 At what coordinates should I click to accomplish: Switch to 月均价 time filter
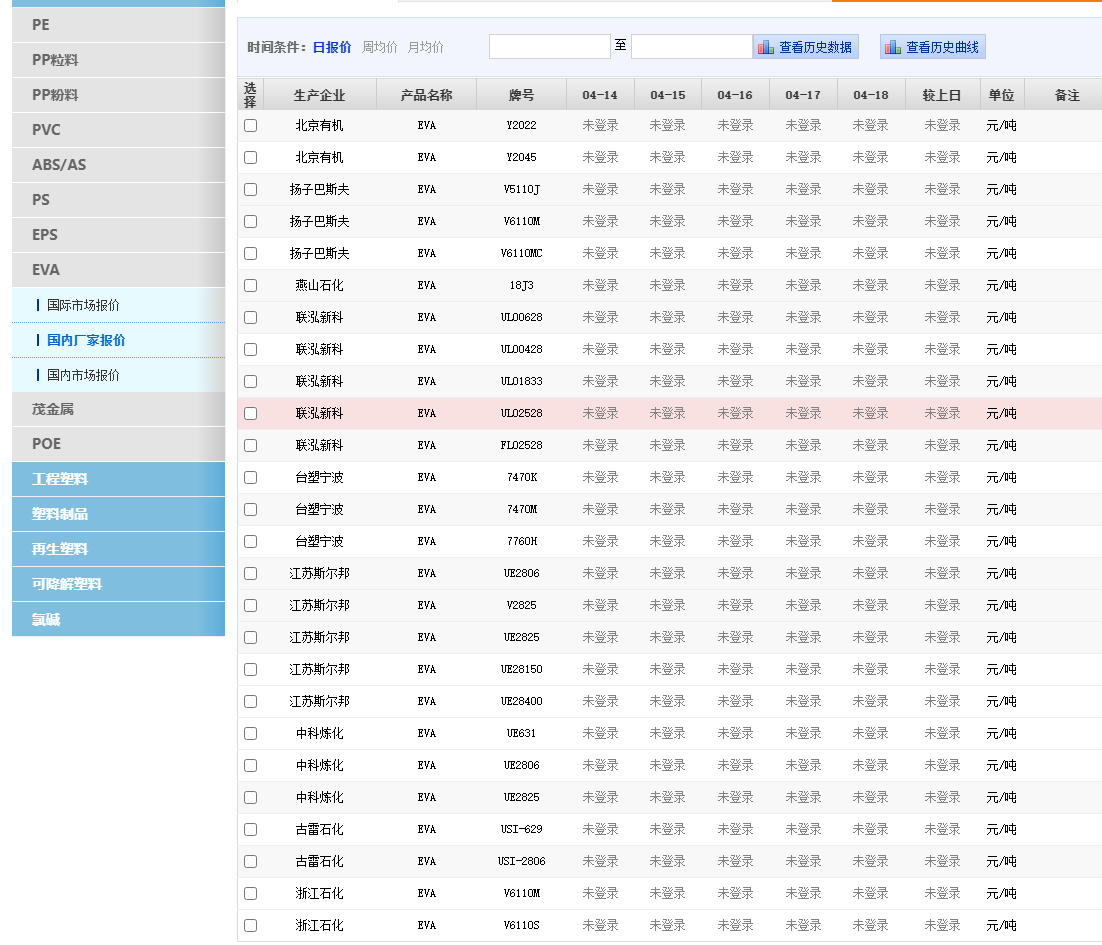[425, 47]
